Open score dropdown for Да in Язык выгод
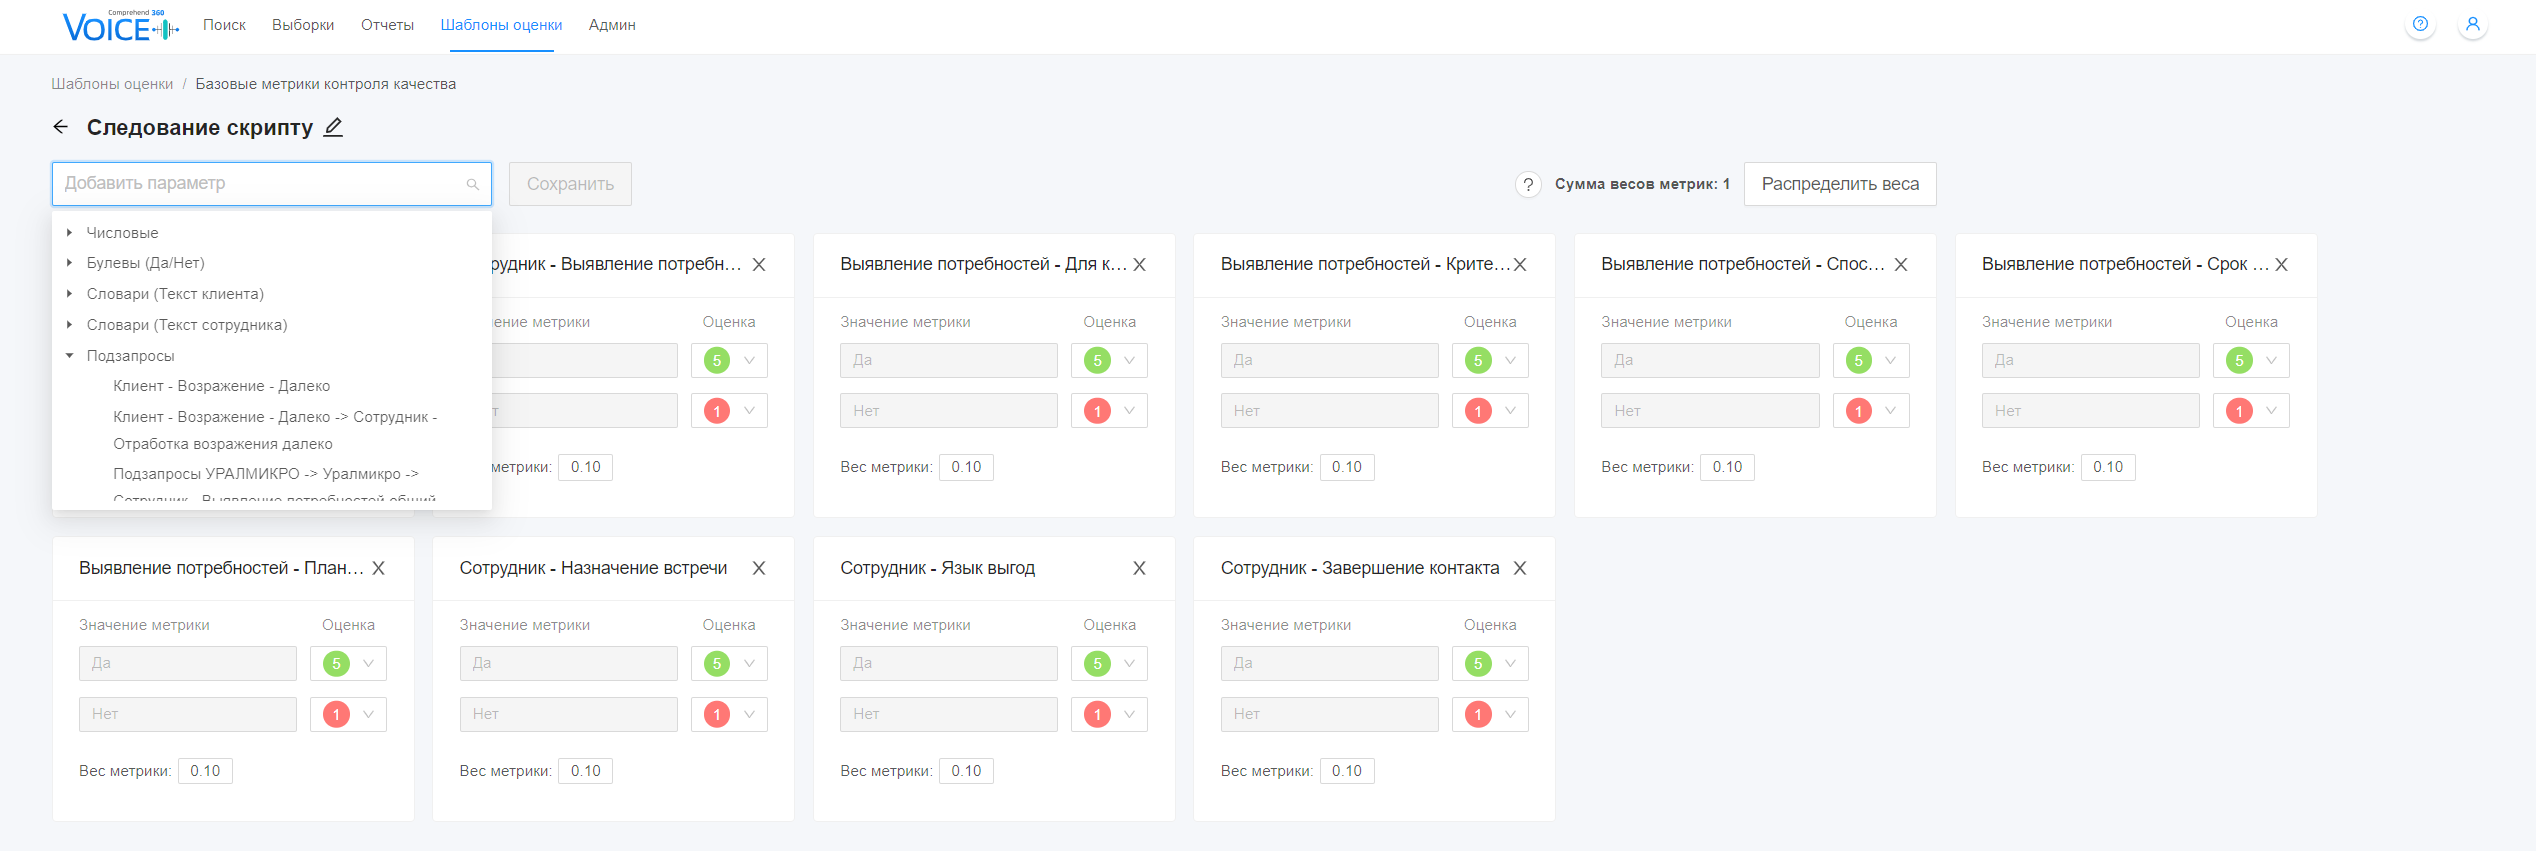Screen dimensions: 2536x851 click(x=1109, y=663)
